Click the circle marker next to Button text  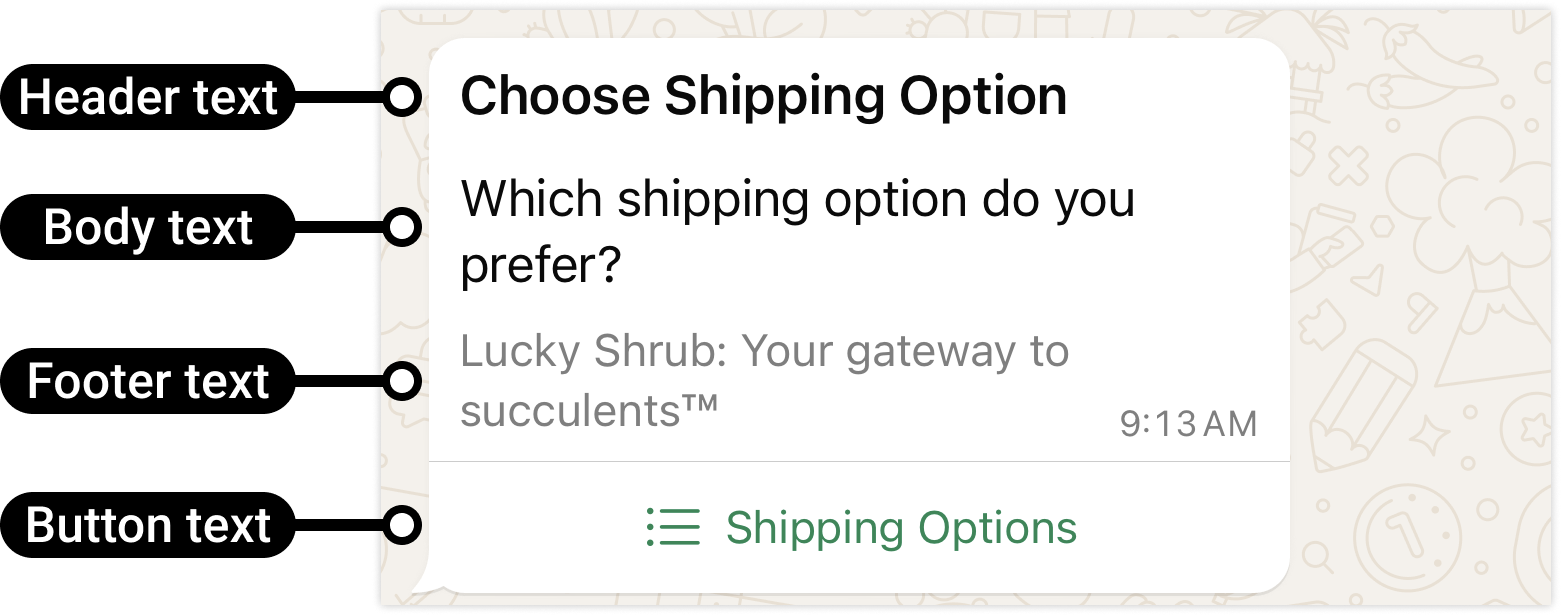click(x=402, y=526)
